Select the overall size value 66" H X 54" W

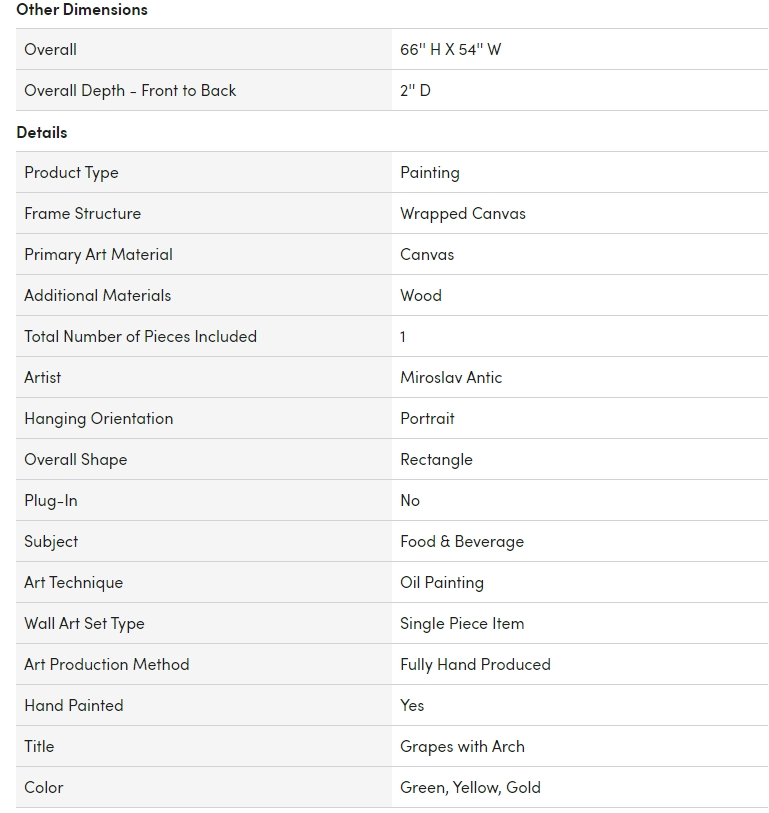tap(450, 49)
